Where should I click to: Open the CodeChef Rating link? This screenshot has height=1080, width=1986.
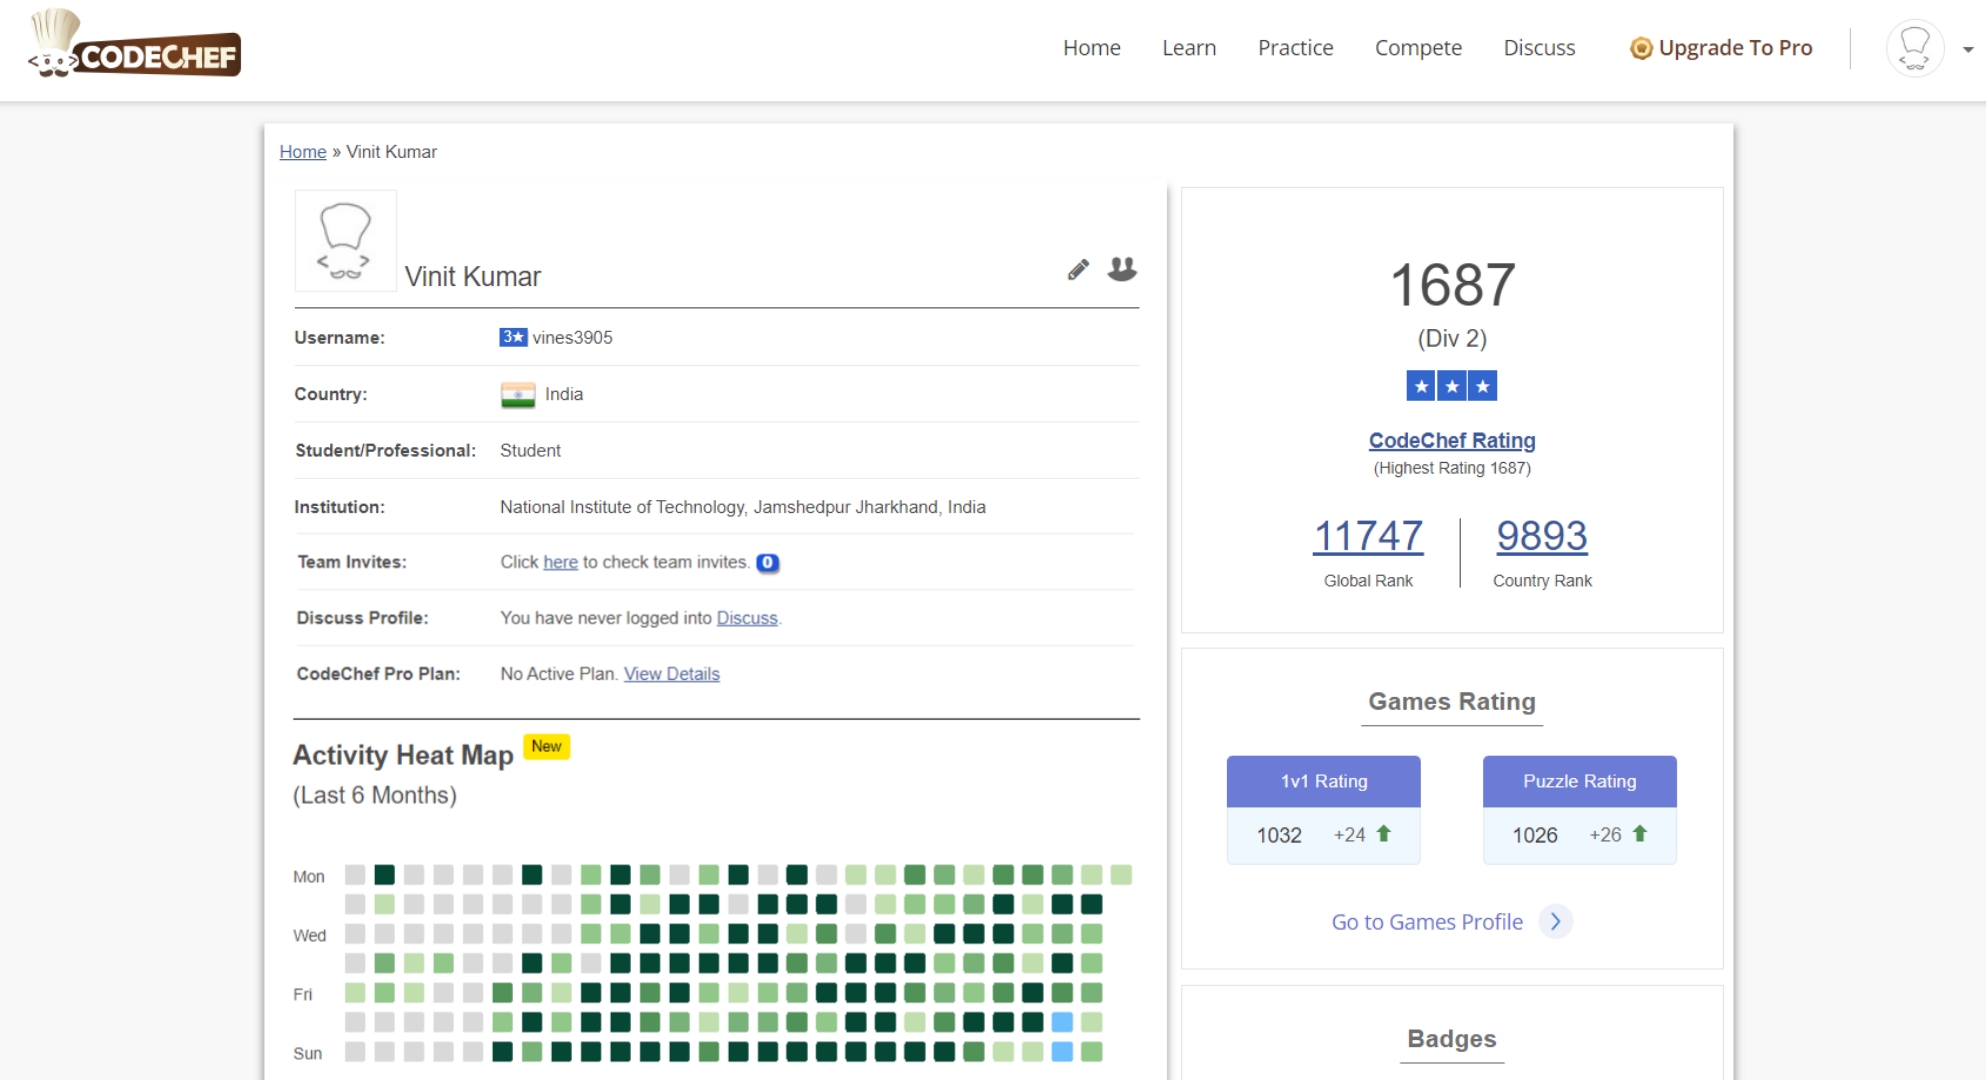tap(1452, 440)
